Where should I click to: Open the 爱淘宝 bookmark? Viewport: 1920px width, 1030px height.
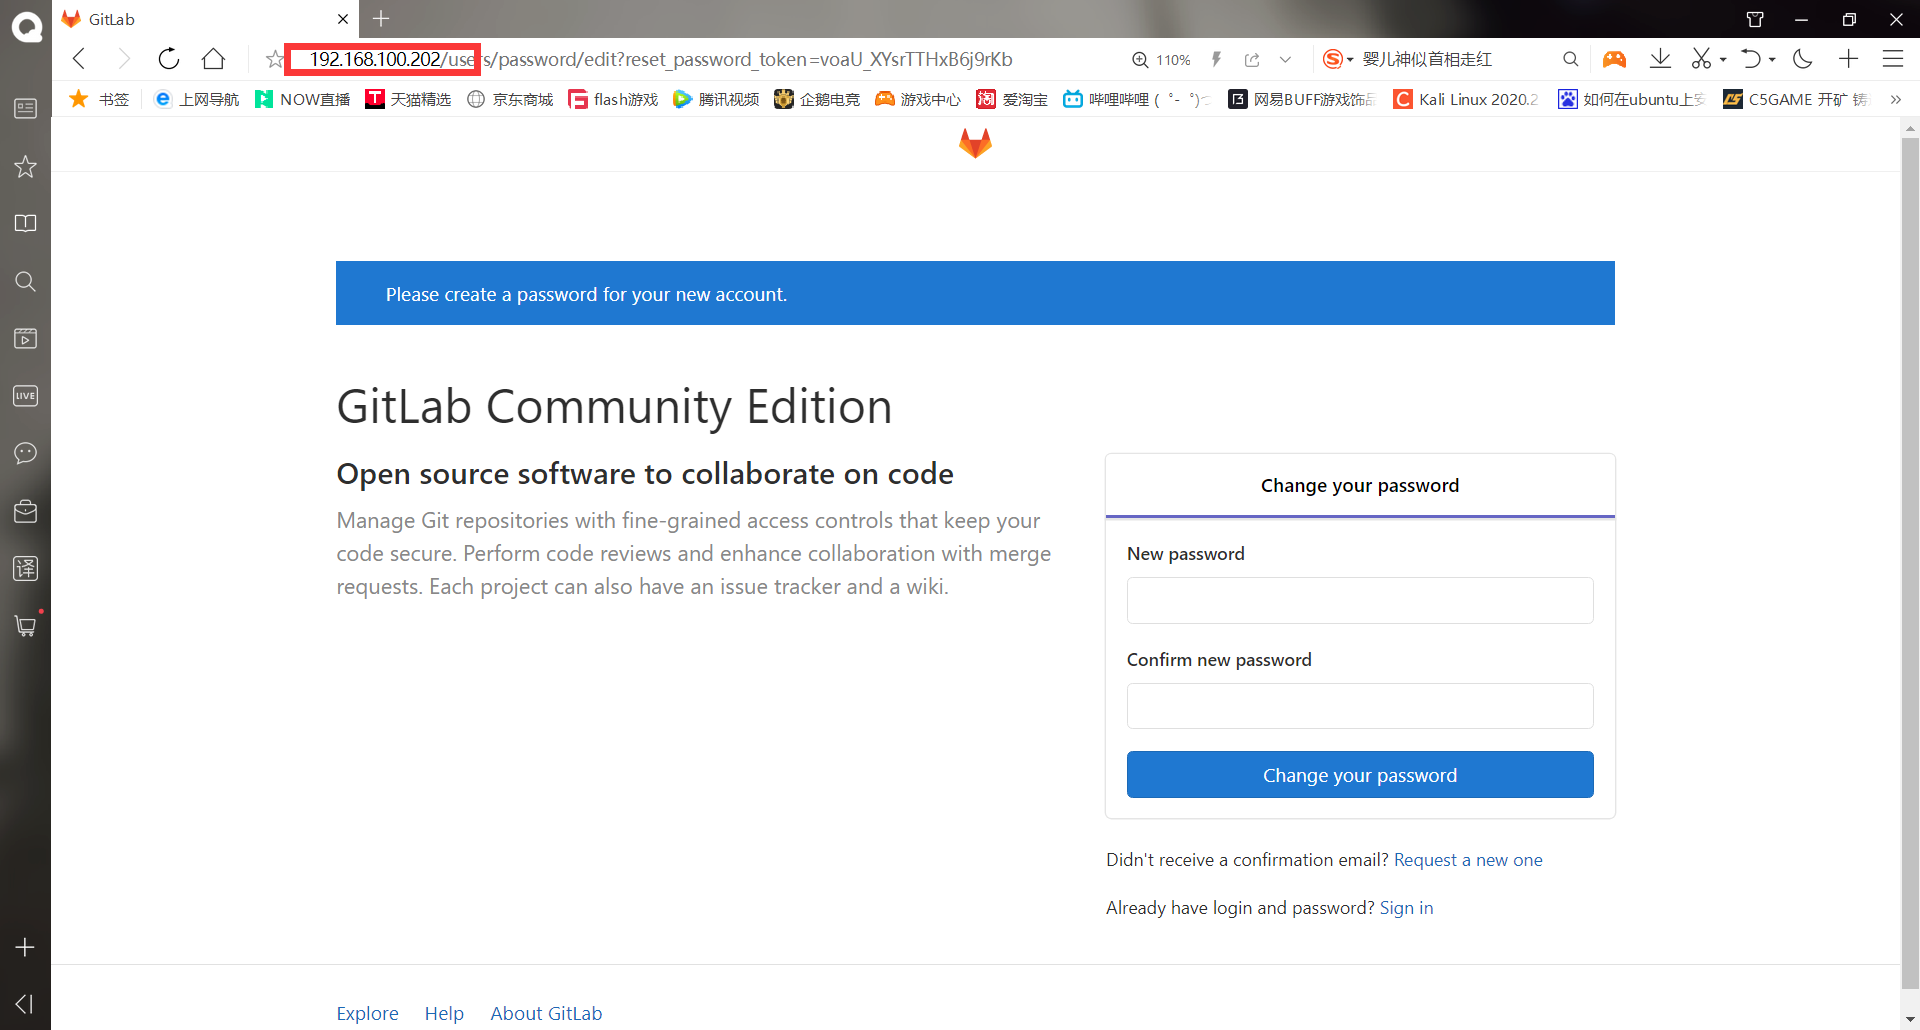pos(1012,99)
